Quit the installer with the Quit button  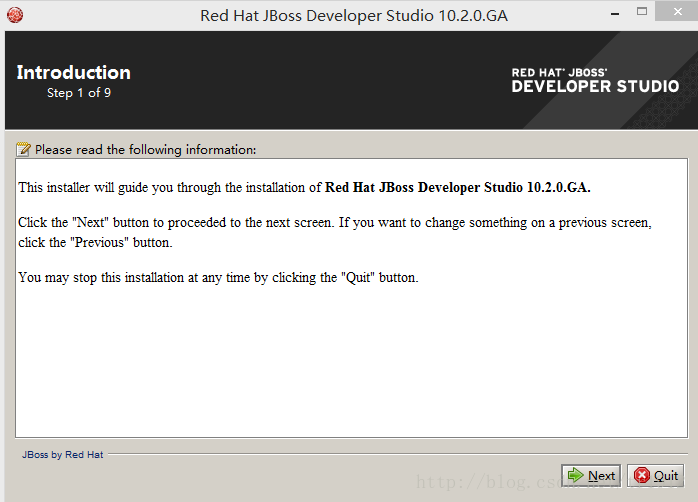pyautogui.click(x=656, y=476)
